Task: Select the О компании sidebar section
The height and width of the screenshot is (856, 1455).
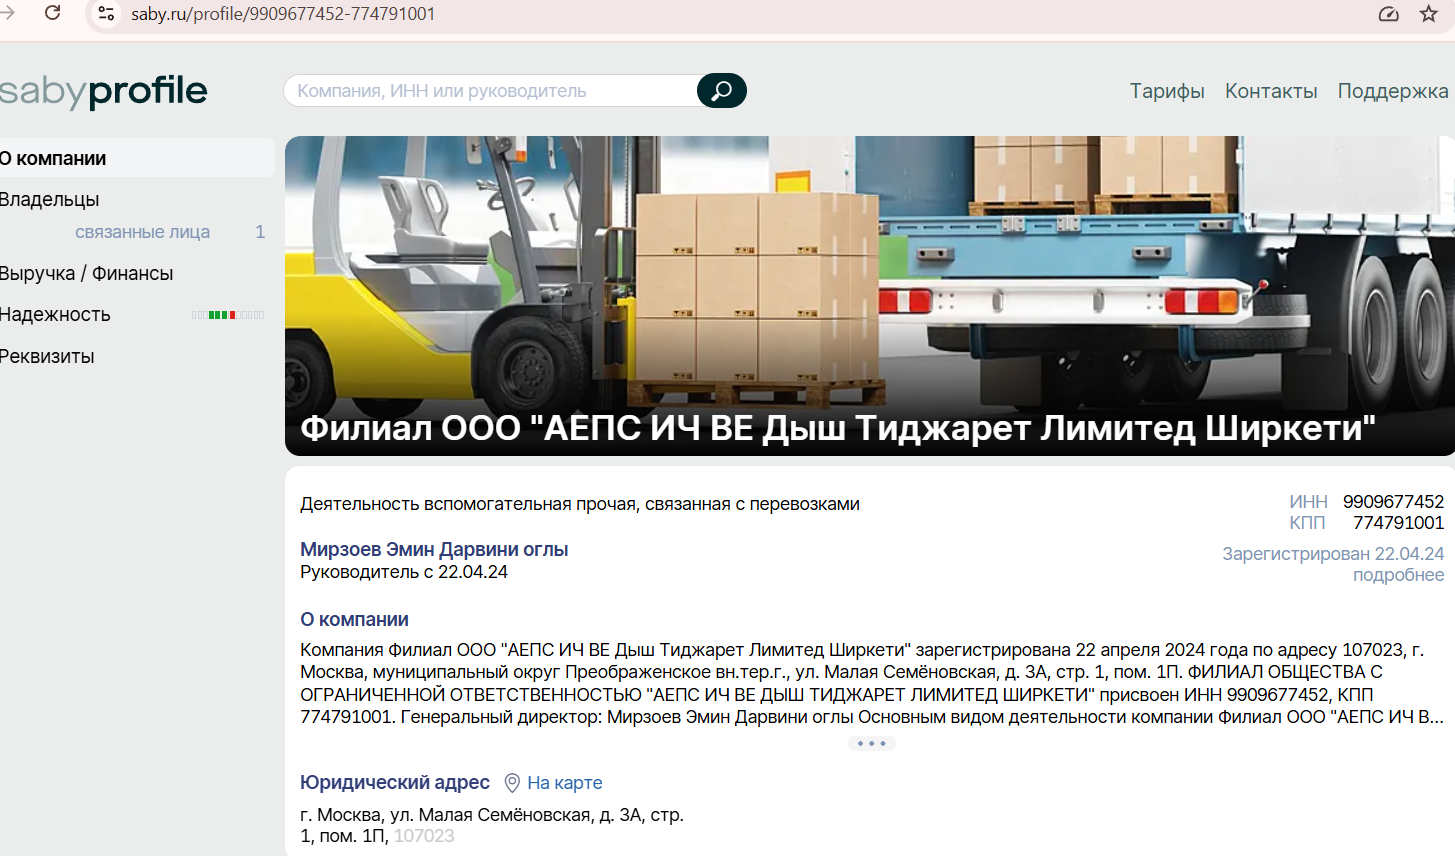Action: tap(137, 158)
